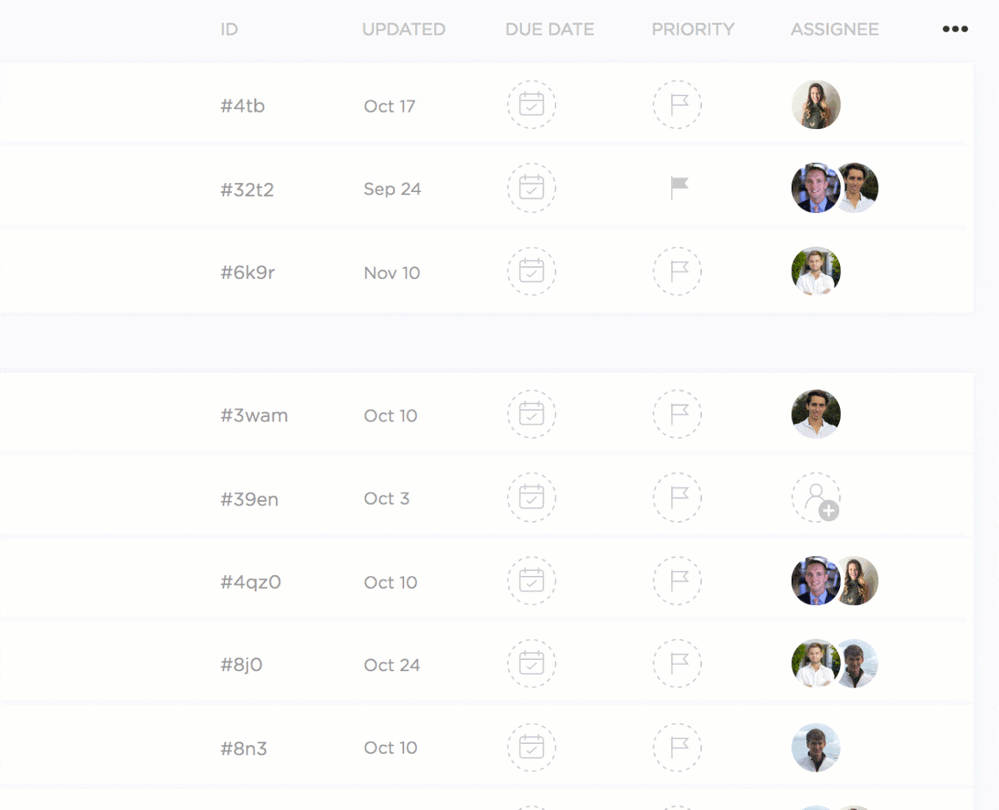
Task: Click the Oct 24 updated date
Action: [391, 665]
